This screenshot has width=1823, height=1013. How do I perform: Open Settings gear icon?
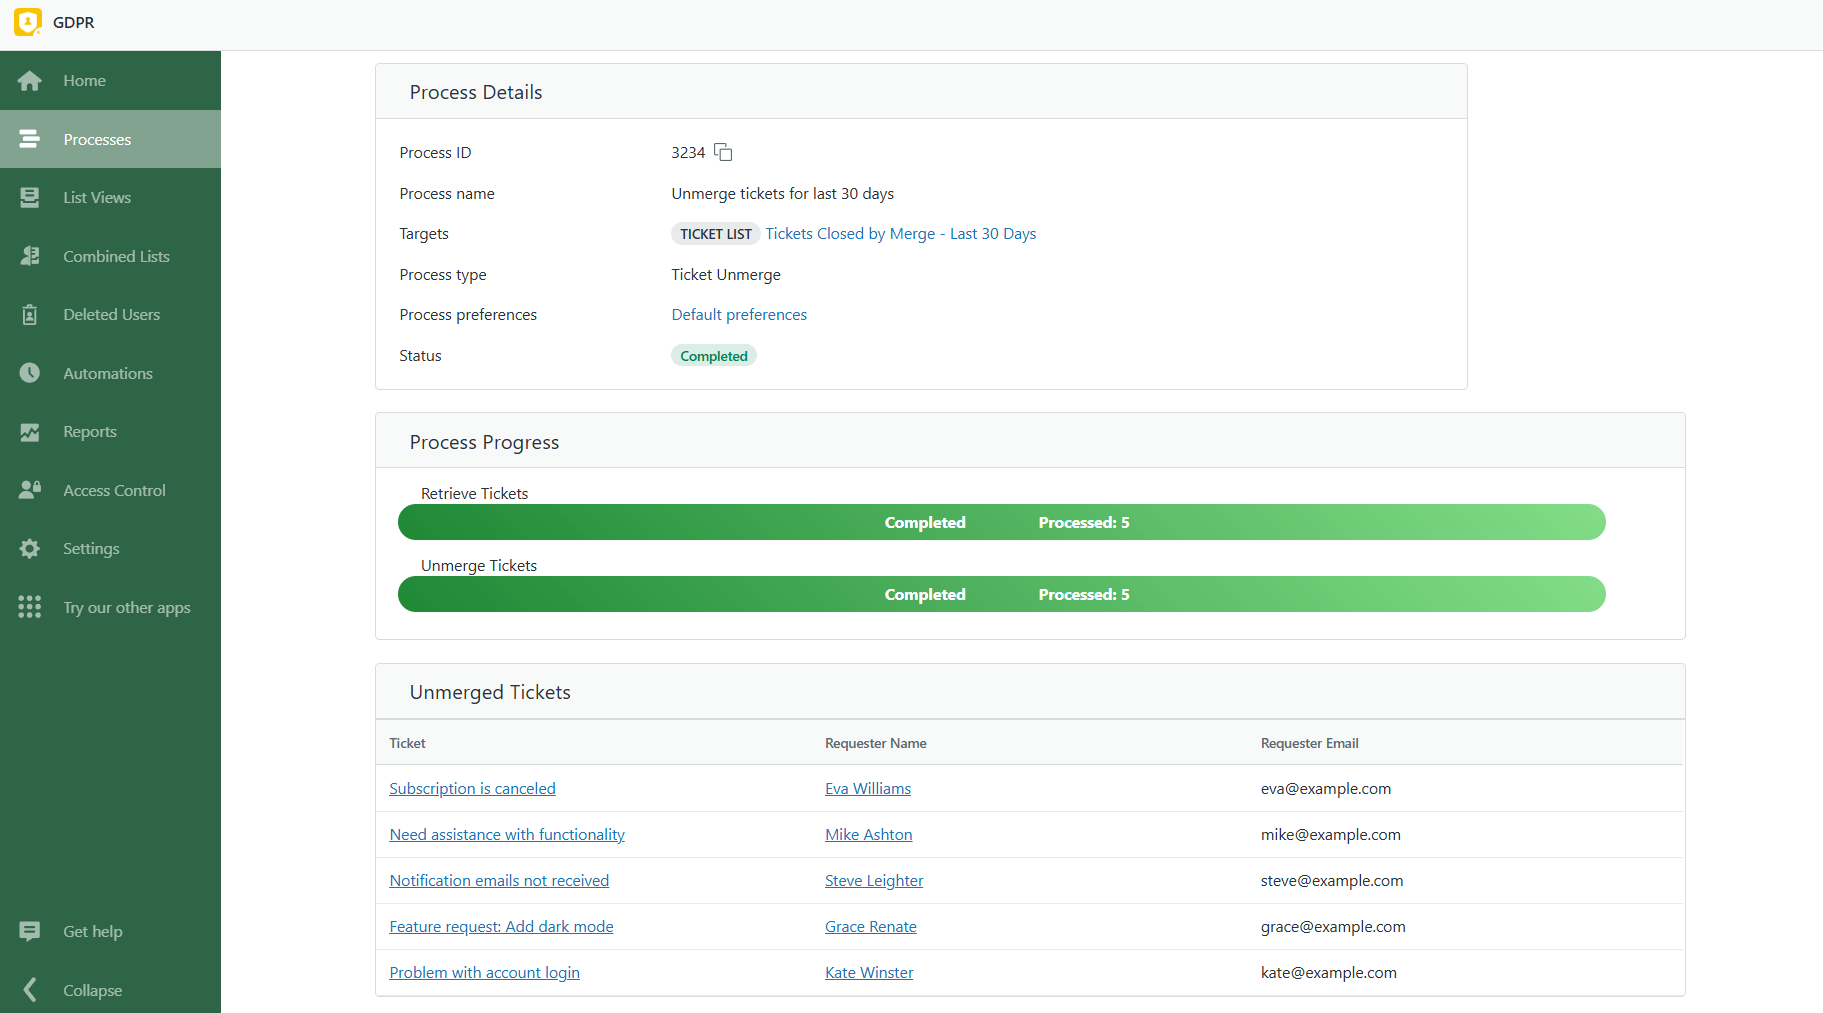pos(30,549)
